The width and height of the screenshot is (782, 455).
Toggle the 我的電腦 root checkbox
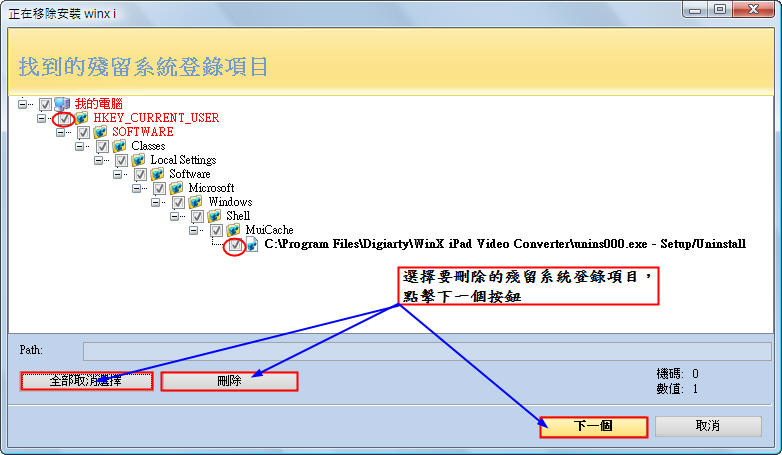[46, 104]
